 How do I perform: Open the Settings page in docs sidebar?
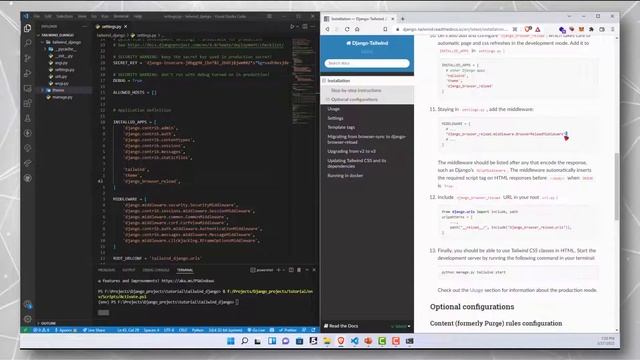point(336,118)
